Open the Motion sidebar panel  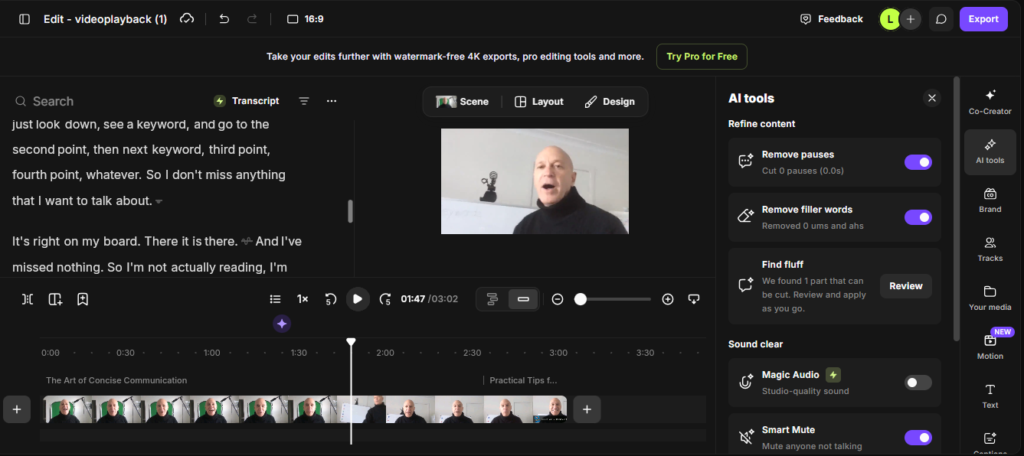tap(989, 347)
